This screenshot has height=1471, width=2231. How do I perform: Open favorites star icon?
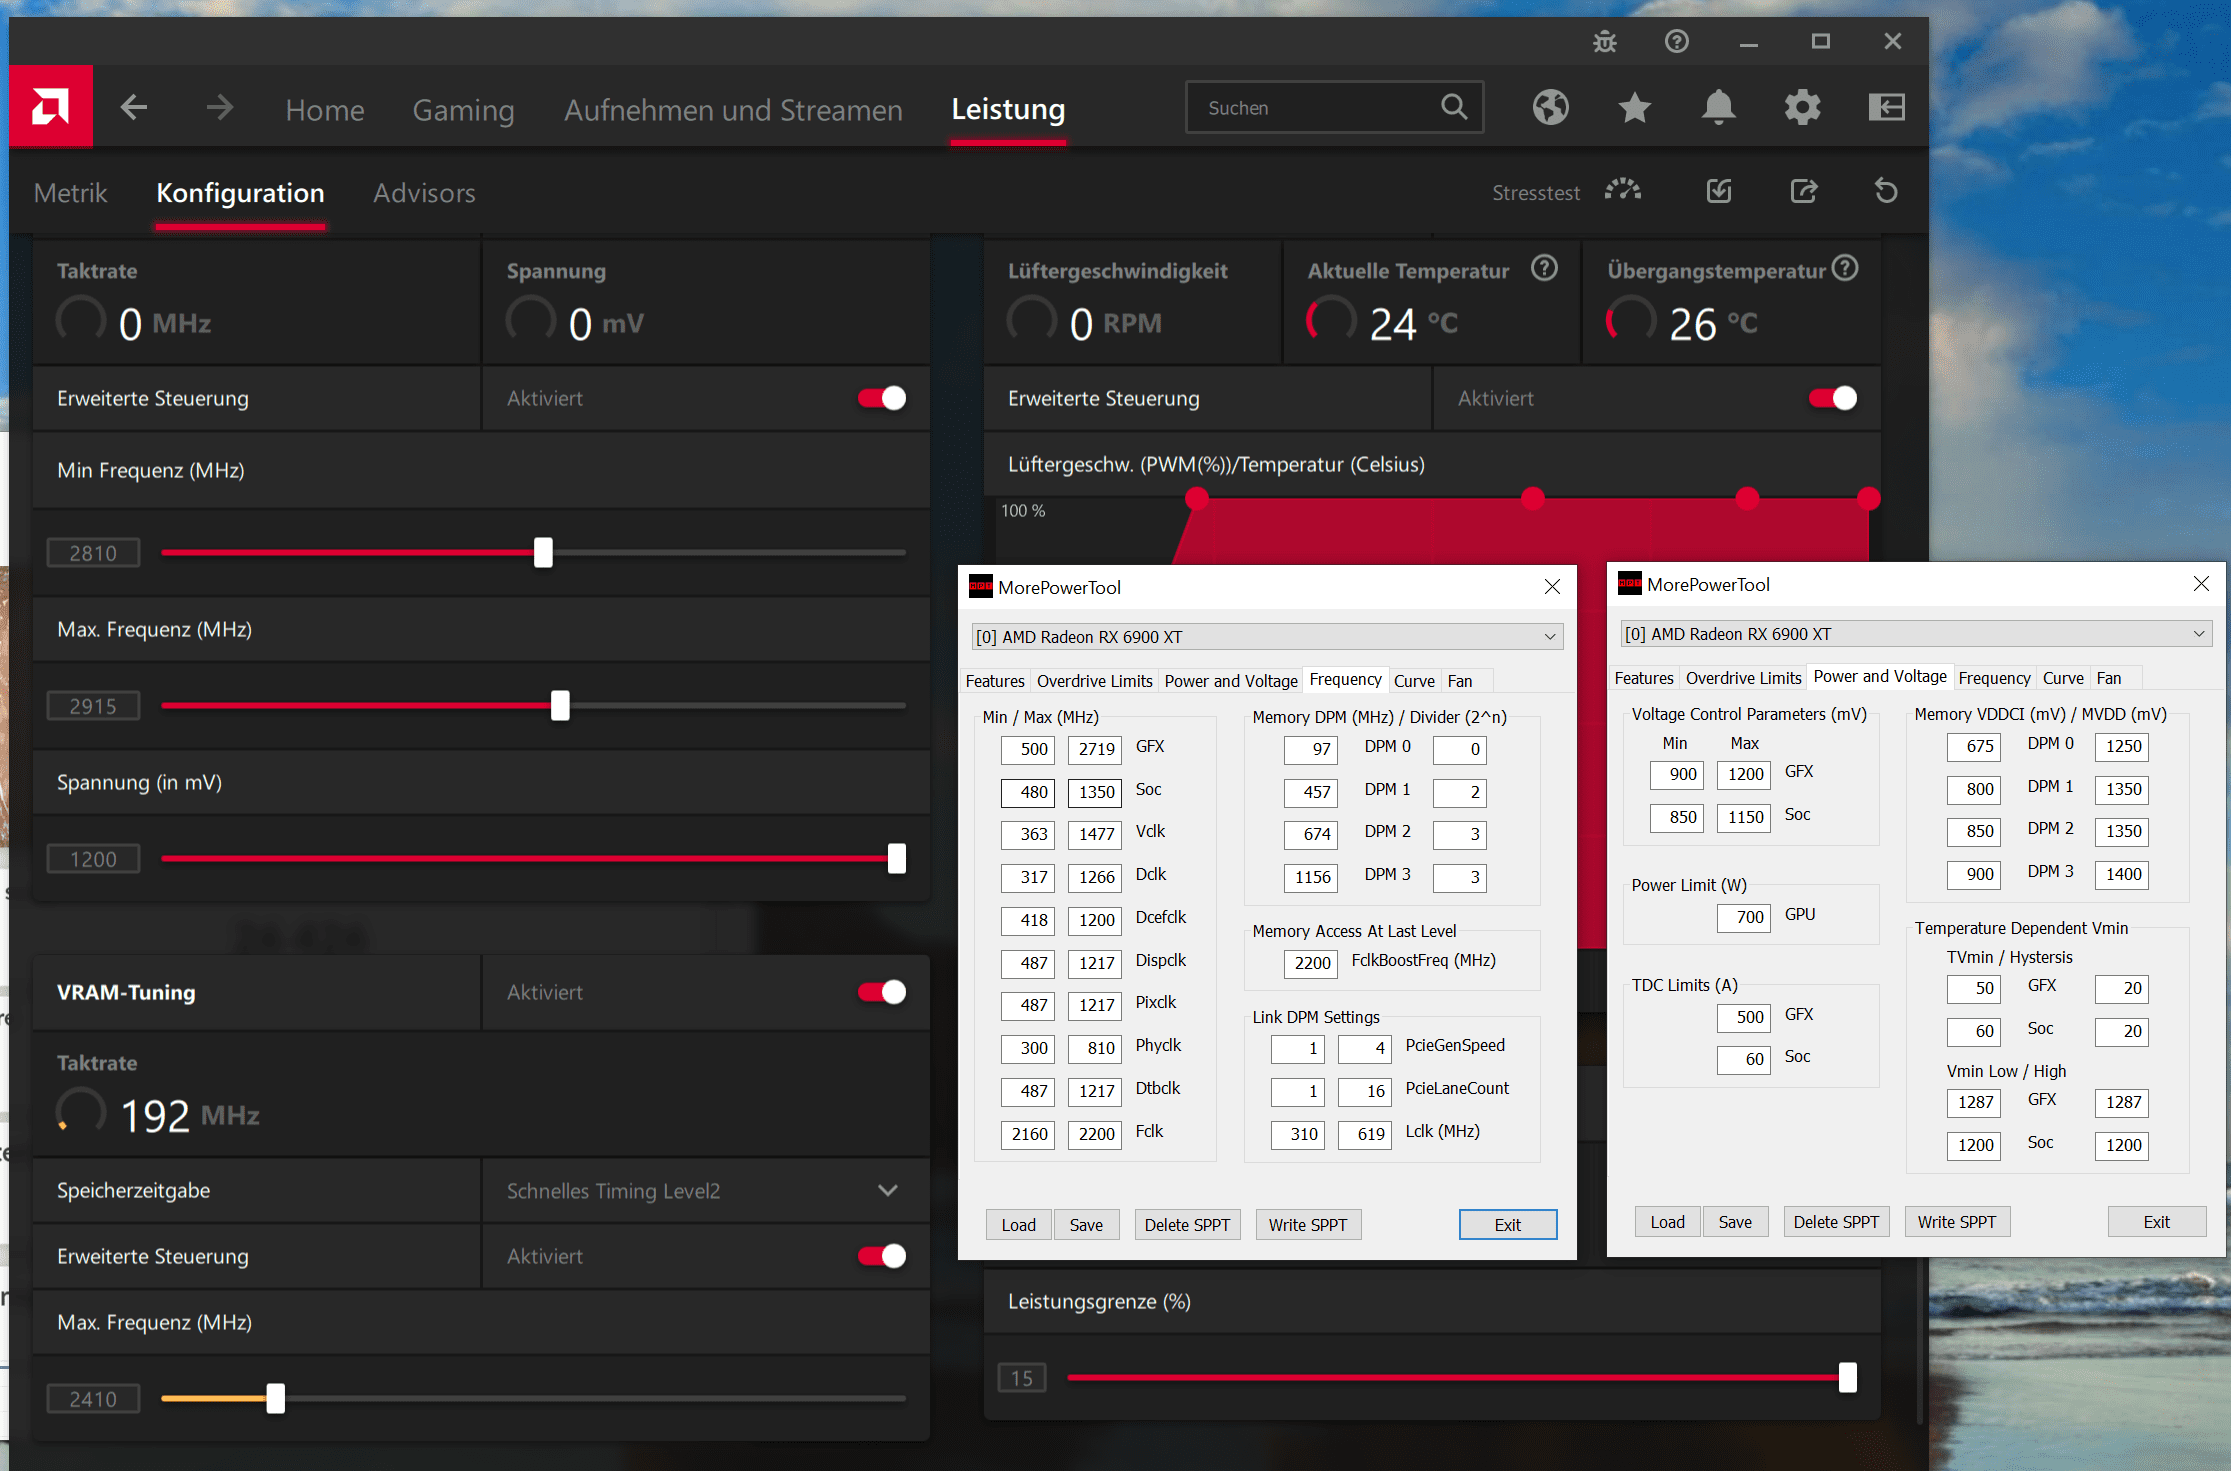[x=1634, y=107]
